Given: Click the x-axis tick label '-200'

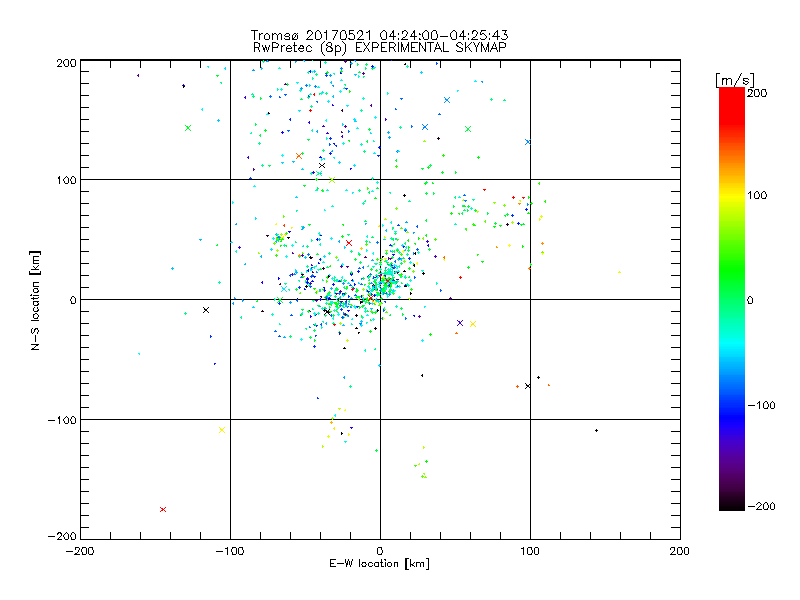Looking at the screenshot, I should (80, 552).
